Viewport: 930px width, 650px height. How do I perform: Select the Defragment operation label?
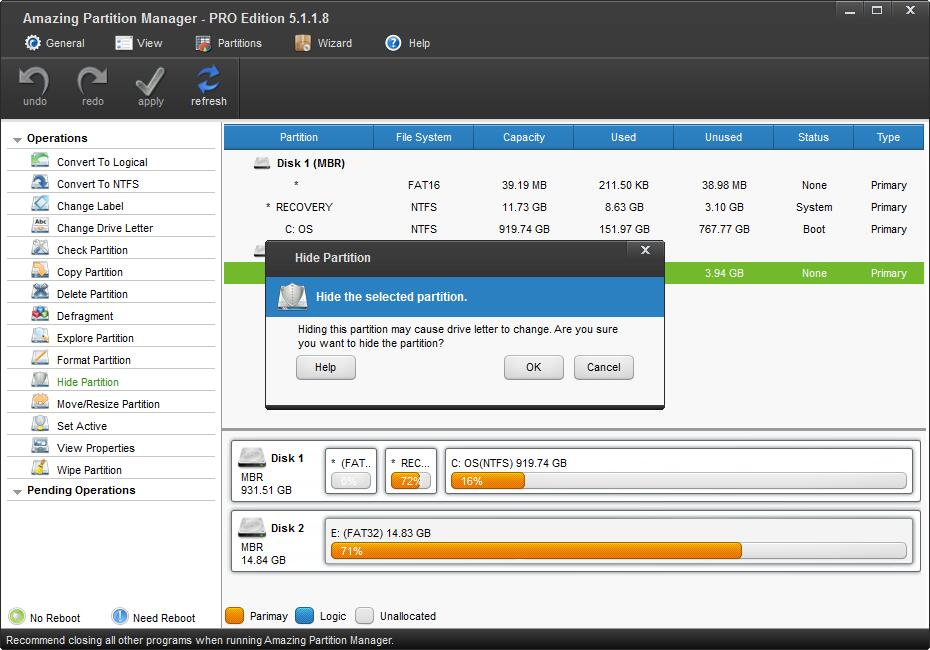point(85,316)
